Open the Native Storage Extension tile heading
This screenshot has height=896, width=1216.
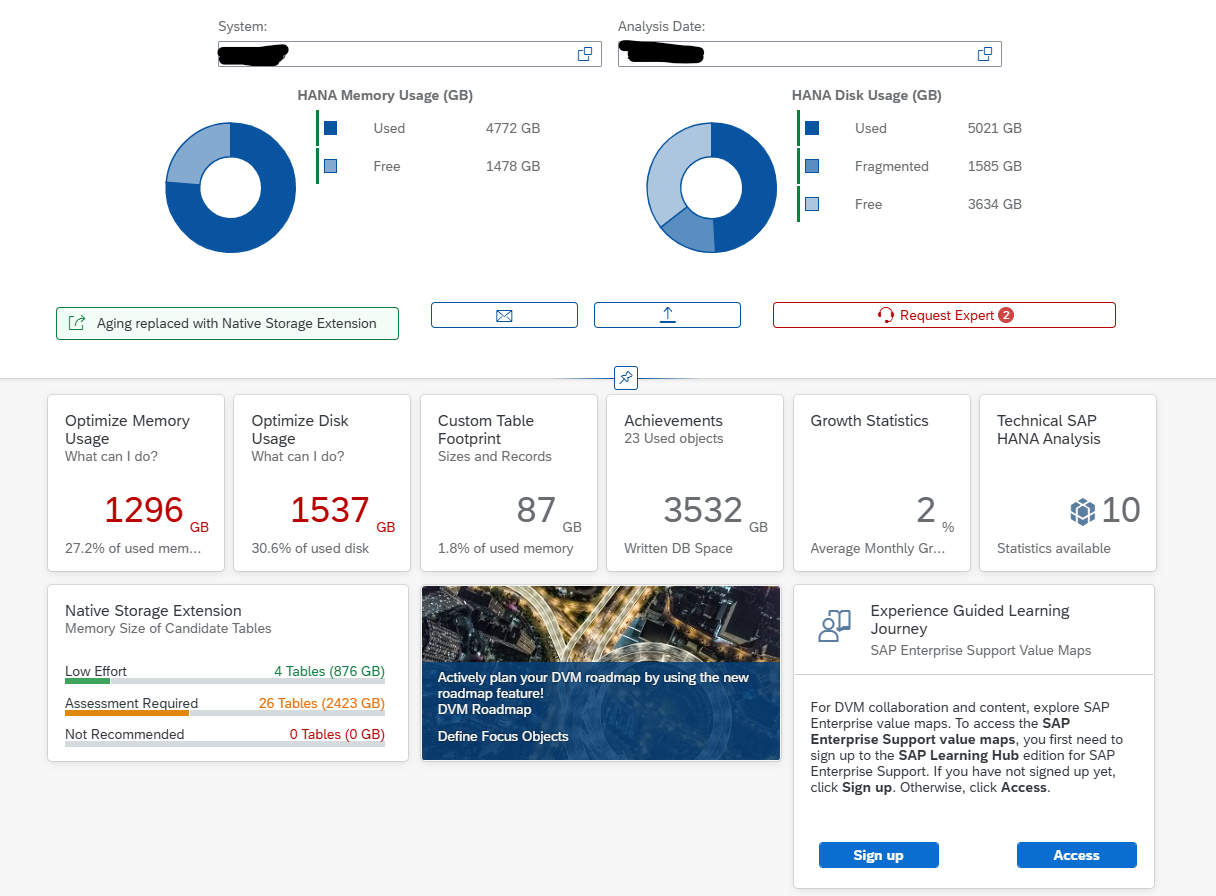[153, 611]
